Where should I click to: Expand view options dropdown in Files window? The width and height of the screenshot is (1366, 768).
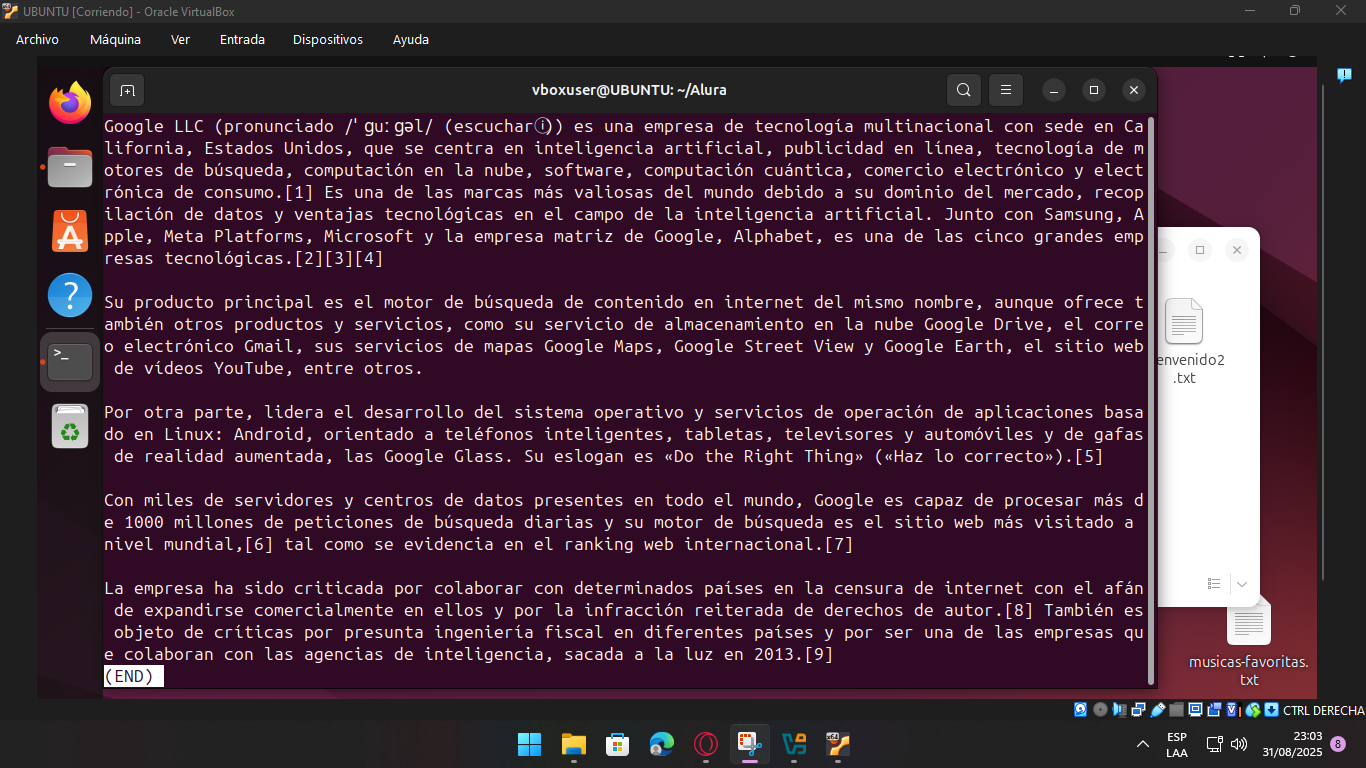pyautogui.click(x=1241, y=583)
